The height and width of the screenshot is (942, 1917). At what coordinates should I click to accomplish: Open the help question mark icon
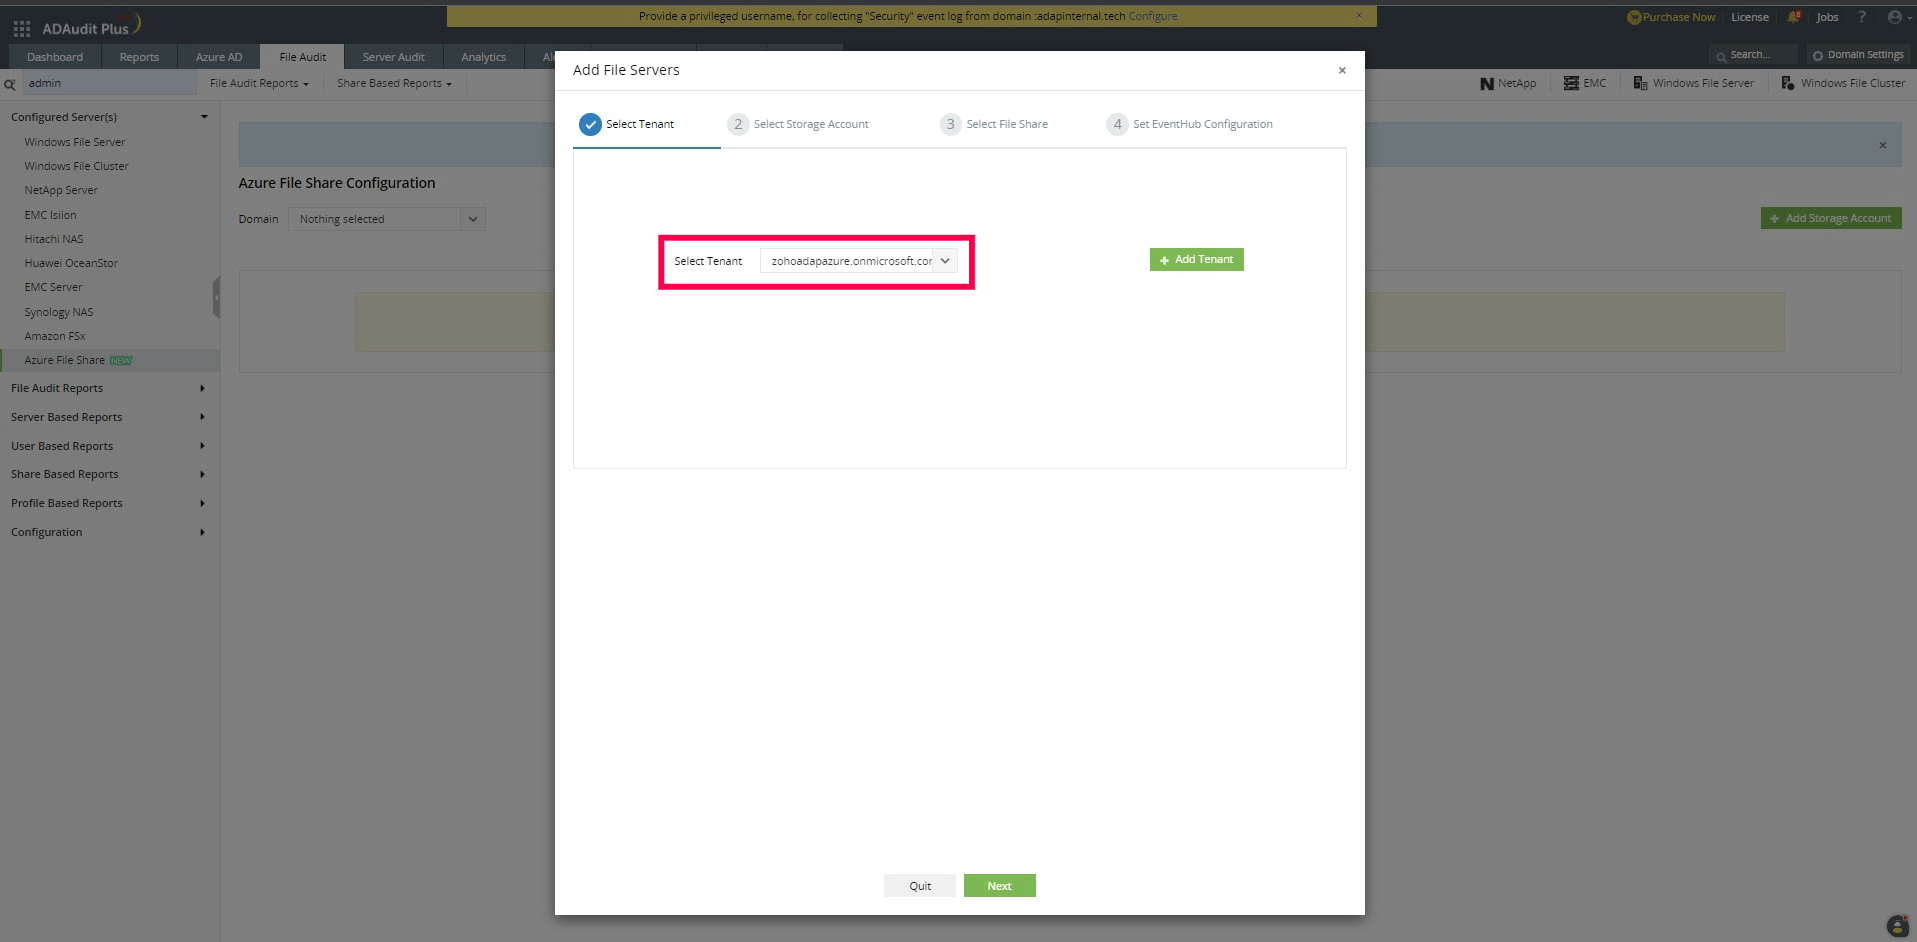pyautogui.click(x=1861, y=17)
